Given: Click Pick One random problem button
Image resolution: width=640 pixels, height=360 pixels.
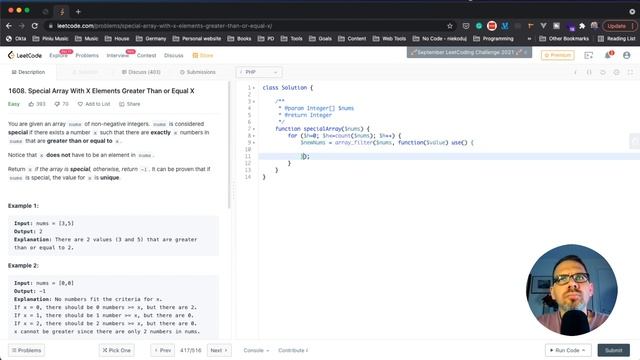Looking at the screenshot, I should click(x=117, y=350).
